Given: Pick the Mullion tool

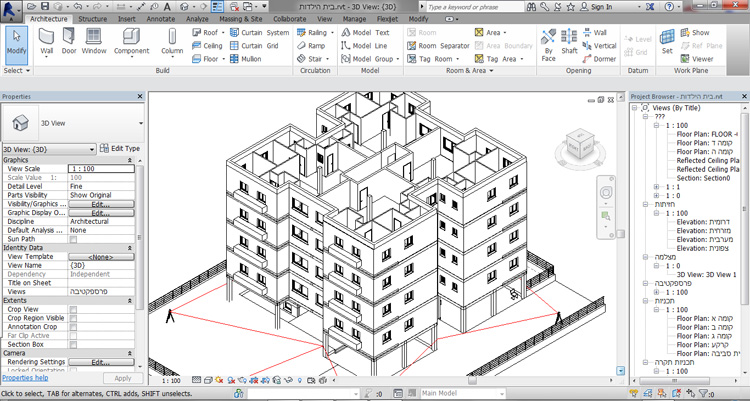Looking at the screenshot, I should (245, 59).
